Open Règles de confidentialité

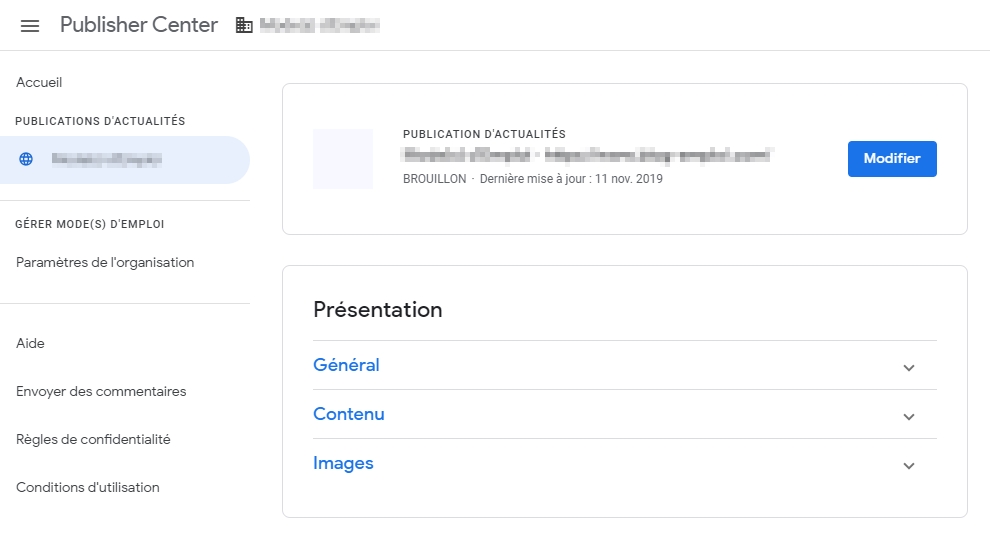pyautogui.click(x=93, y=439)
